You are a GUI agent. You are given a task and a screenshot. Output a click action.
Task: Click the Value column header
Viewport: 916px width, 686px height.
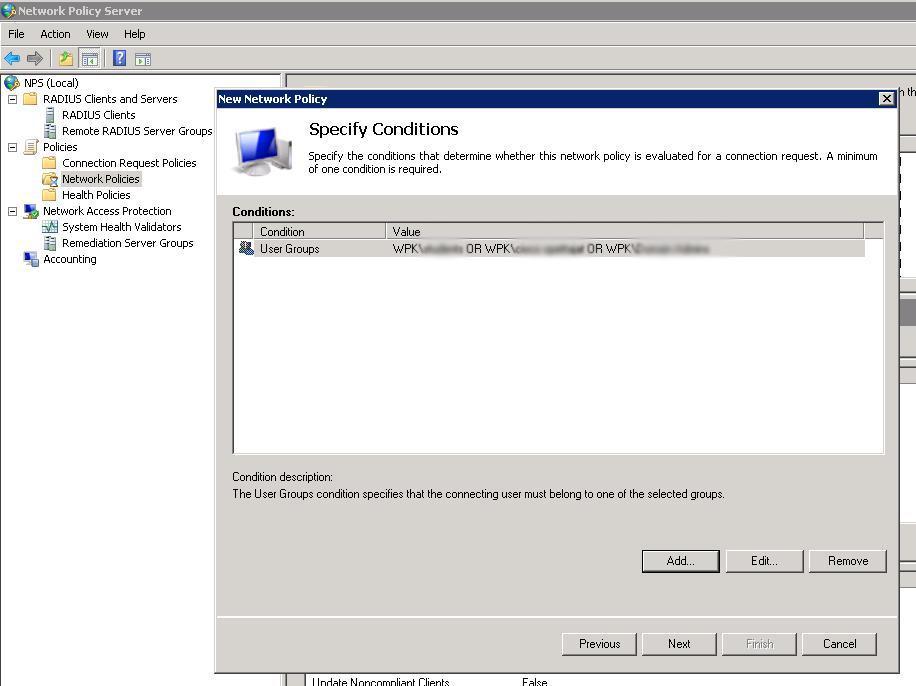624,231
